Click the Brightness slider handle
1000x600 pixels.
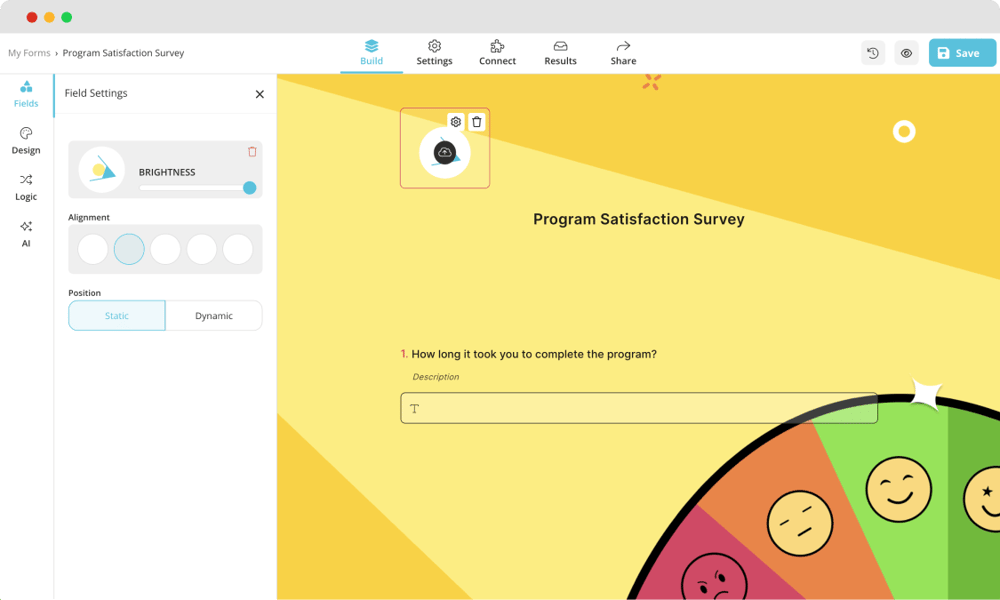(x=250, y=188)
